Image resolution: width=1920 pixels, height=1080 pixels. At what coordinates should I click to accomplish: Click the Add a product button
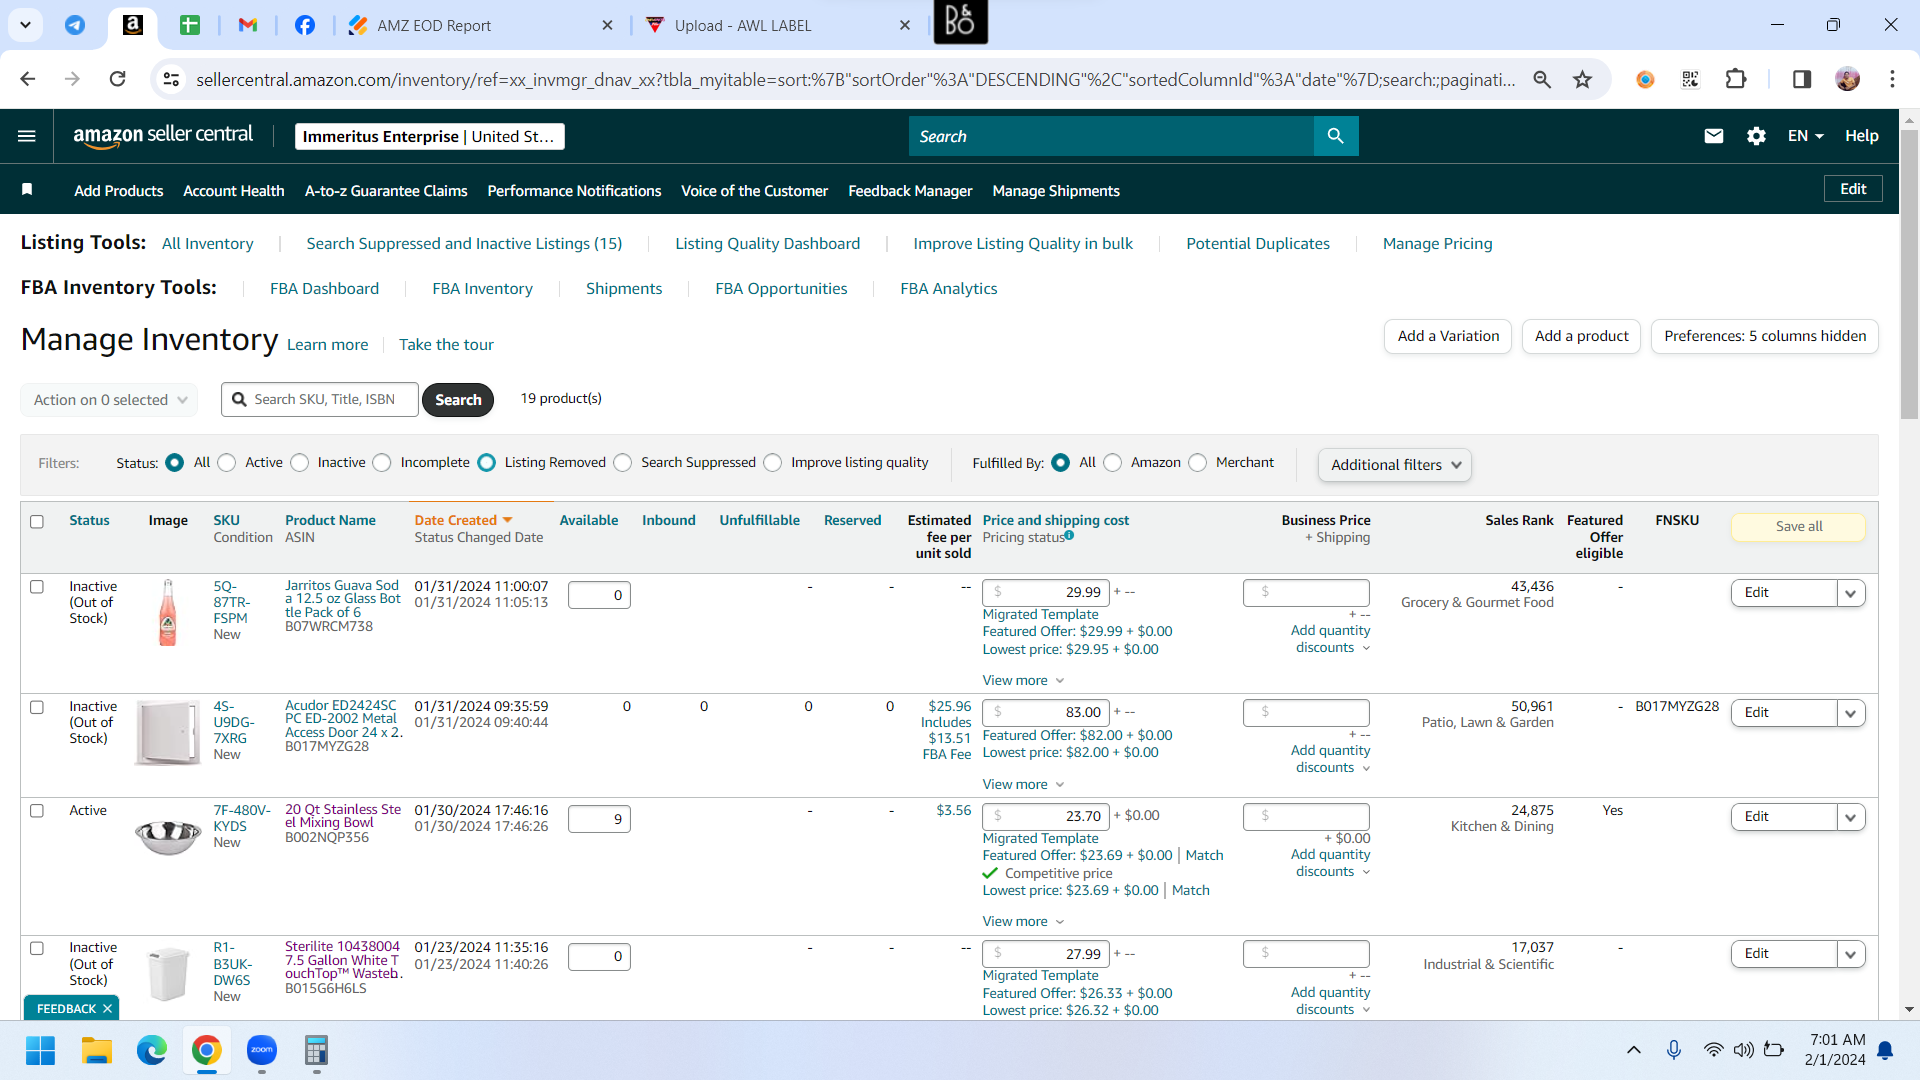(x=1581, y=336)
